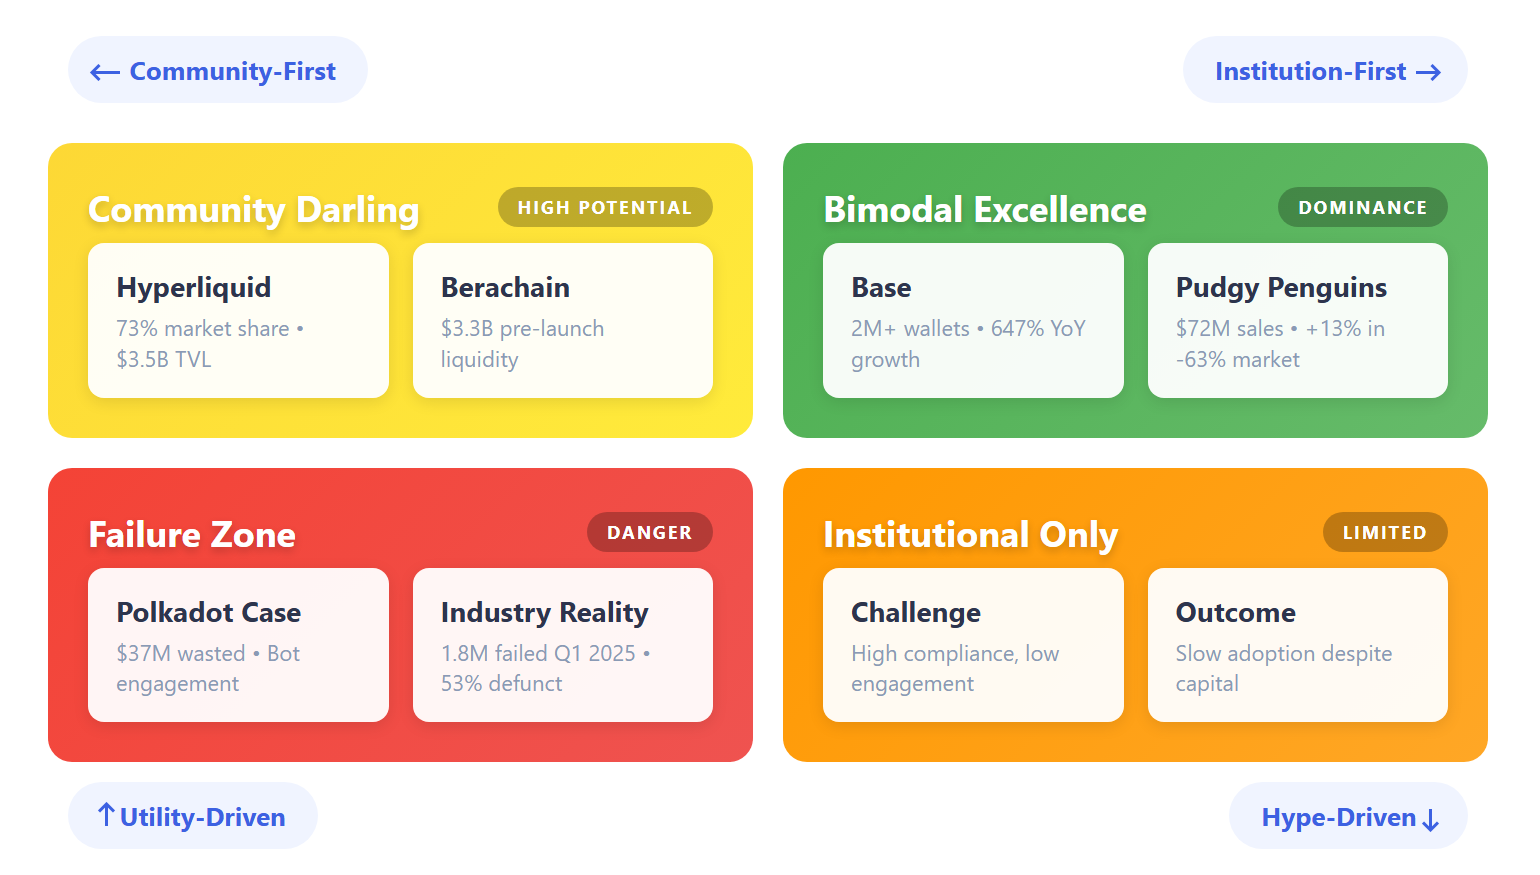The width and height of the screenshot is (1540, 875).
Task: Select the Utility-Driven axis pill
Action: pos(193,817)
